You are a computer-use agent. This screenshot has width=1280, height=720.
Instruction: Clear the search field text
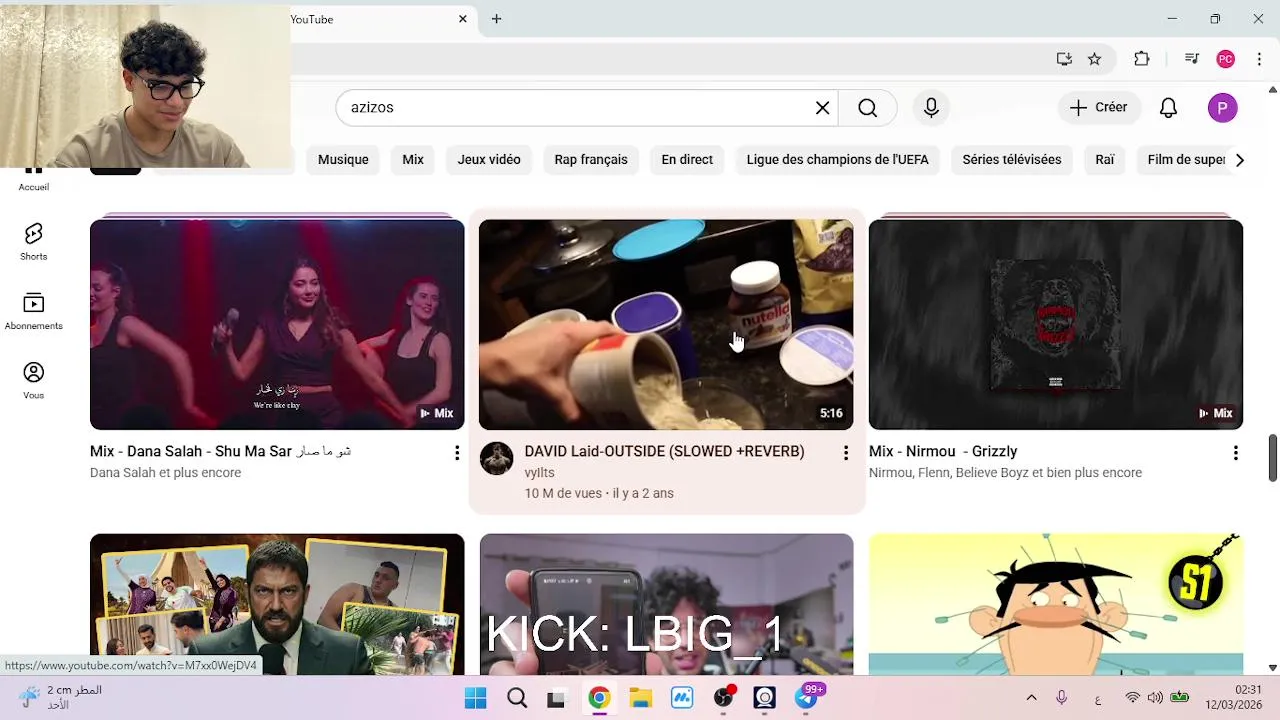coord(822,108)
